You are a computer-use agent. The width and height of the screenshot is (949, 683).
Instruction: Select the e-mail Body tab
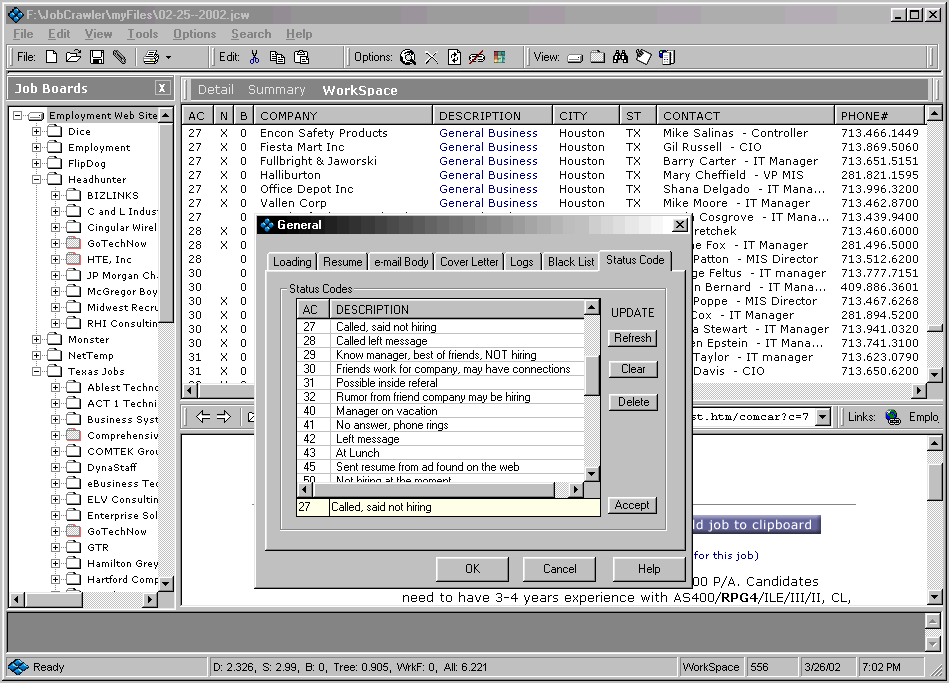[x=401, y=262]
